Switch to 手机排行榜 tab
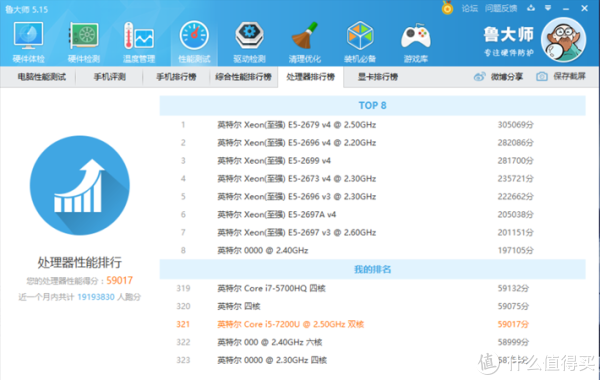This screenshot has height=380, width=600. point(176,77)
